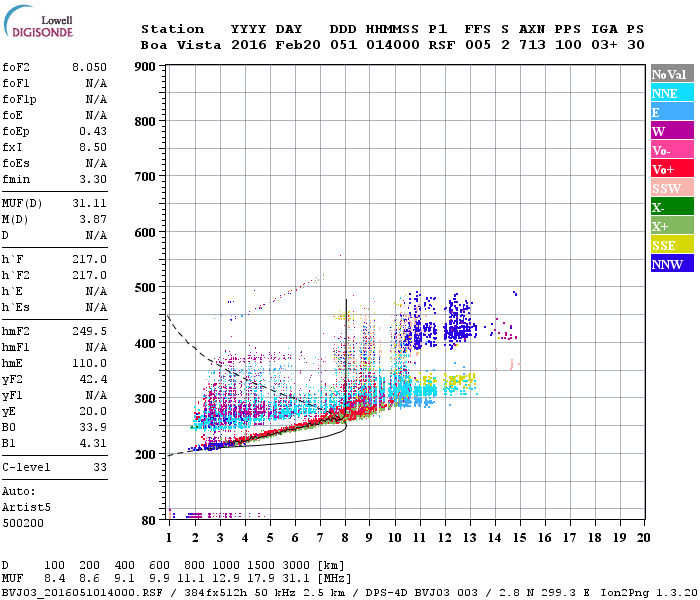
Task: Click the foEp value 0.43
Action: tap(93, 131)
